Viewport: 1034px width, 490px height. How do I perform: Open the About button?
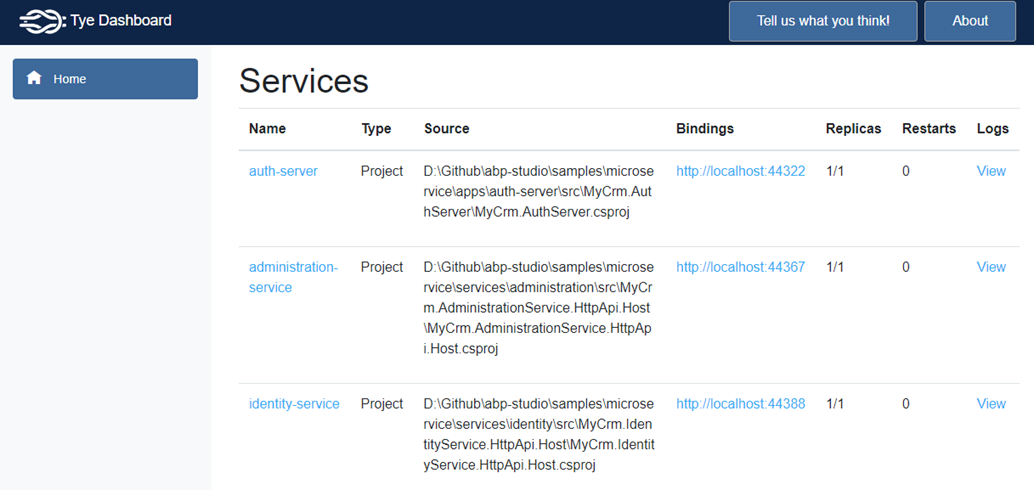tap(970, 21)
